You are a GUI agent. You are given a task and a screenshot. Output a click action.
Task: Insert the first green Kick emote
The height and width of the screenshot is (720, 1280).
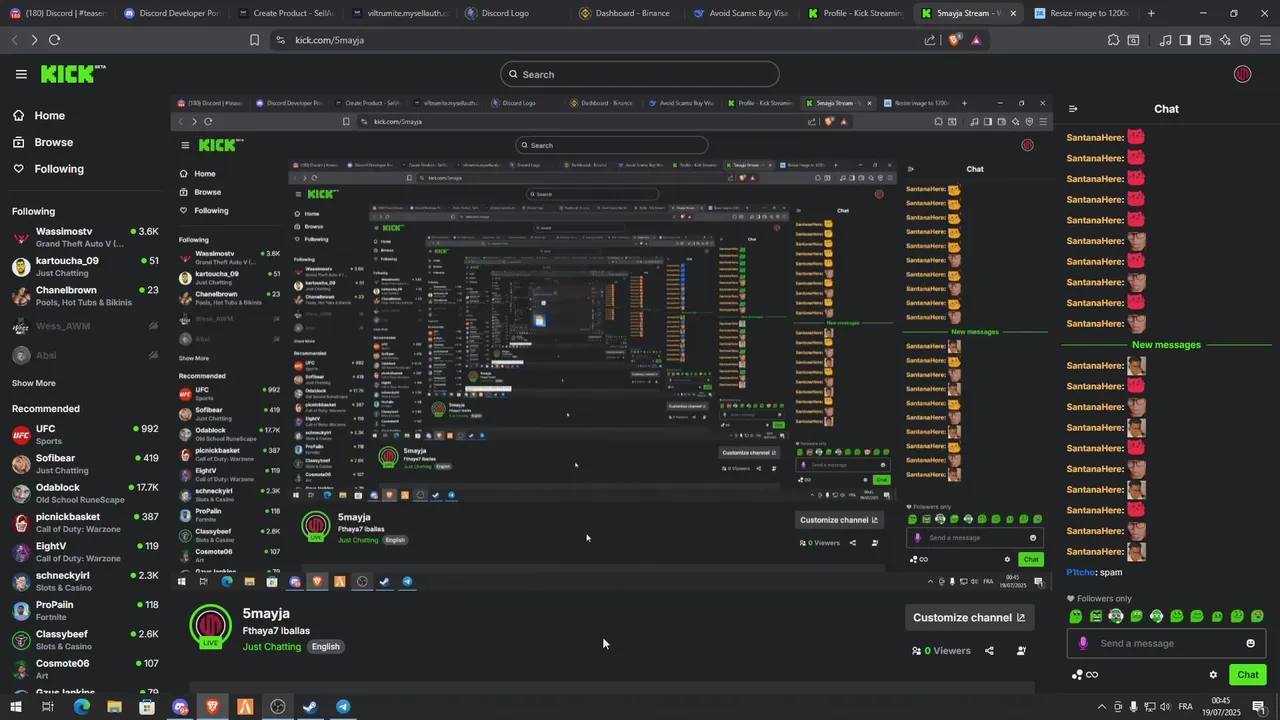(1076, 616)
